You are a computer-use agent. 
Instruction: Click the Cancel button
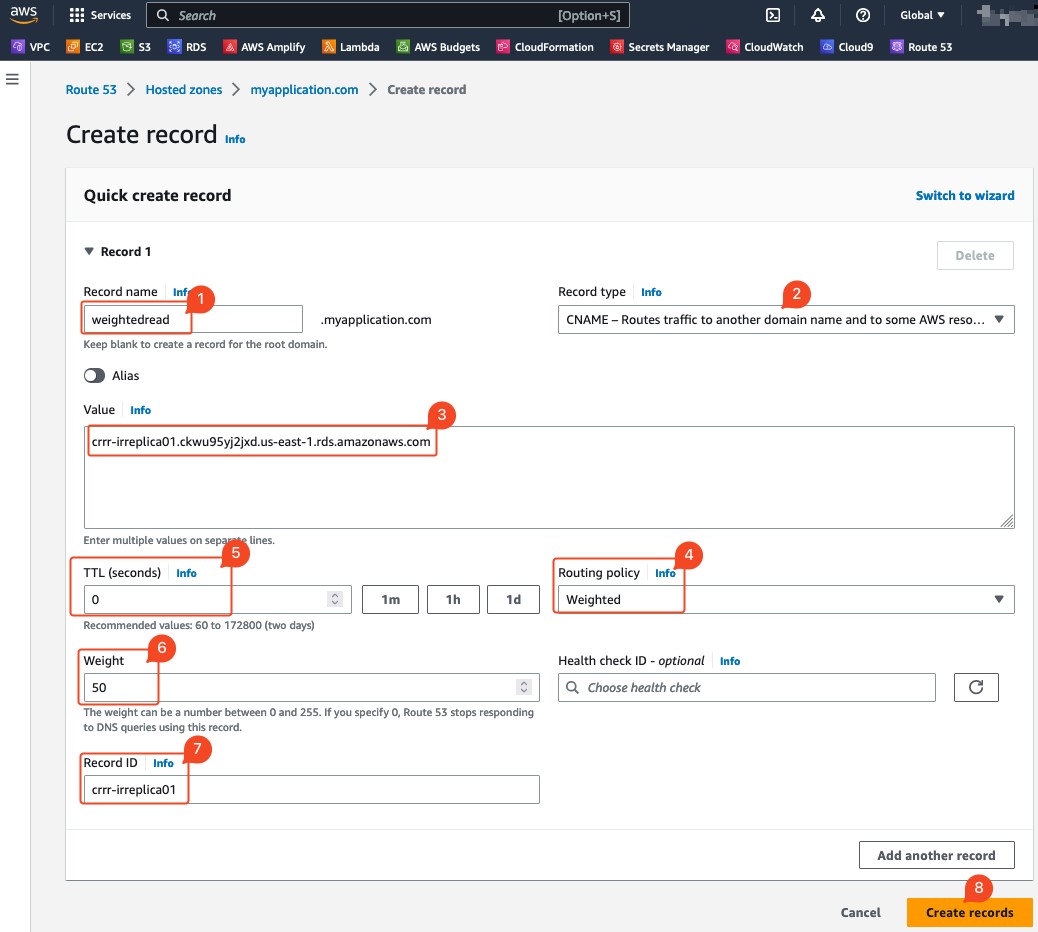(861, 912)
